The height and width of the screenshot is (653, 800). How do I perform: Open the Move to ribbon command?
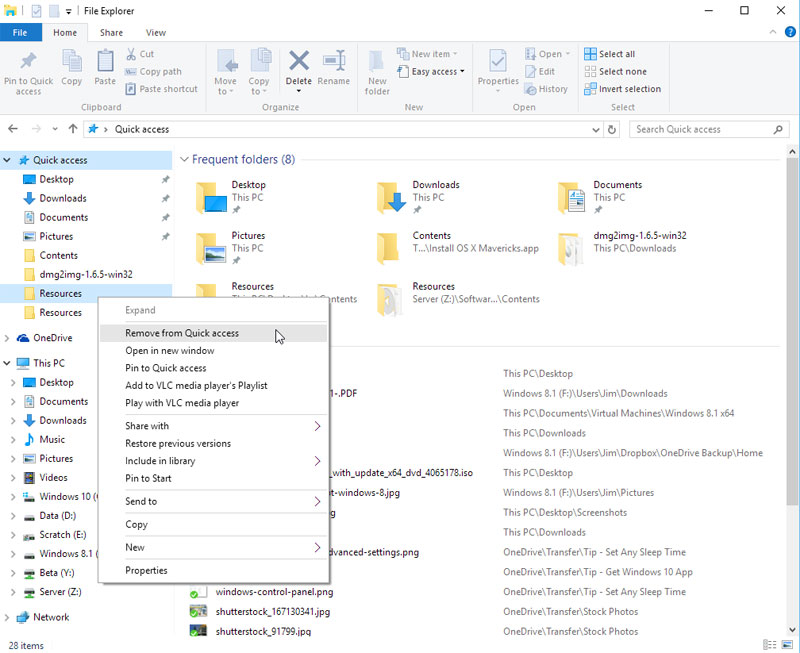coord(226,72)
